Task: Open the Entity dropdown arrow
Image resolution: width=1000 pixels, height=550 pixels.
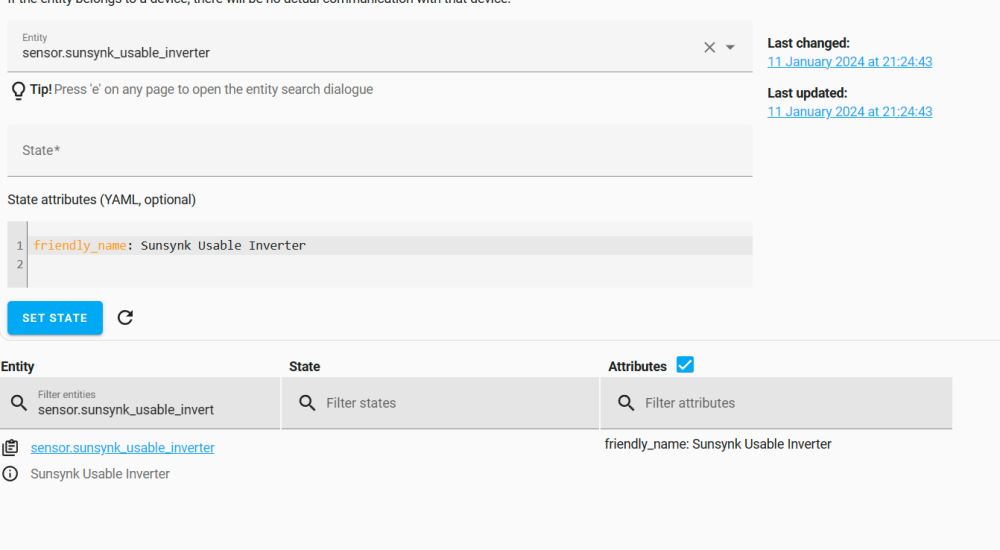Action: (730, 47)
